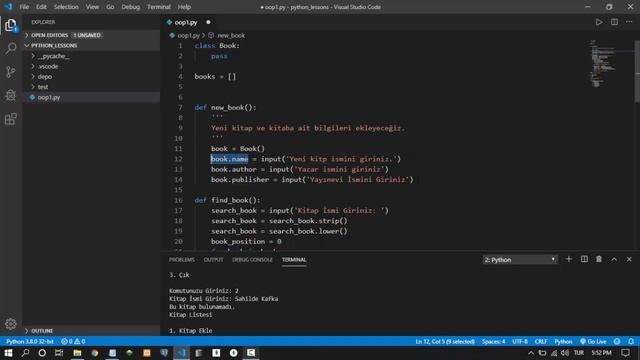This screenshot has width=640, height=360.
Task: Maximize the terminal panel size
Action: pos(614,259)
